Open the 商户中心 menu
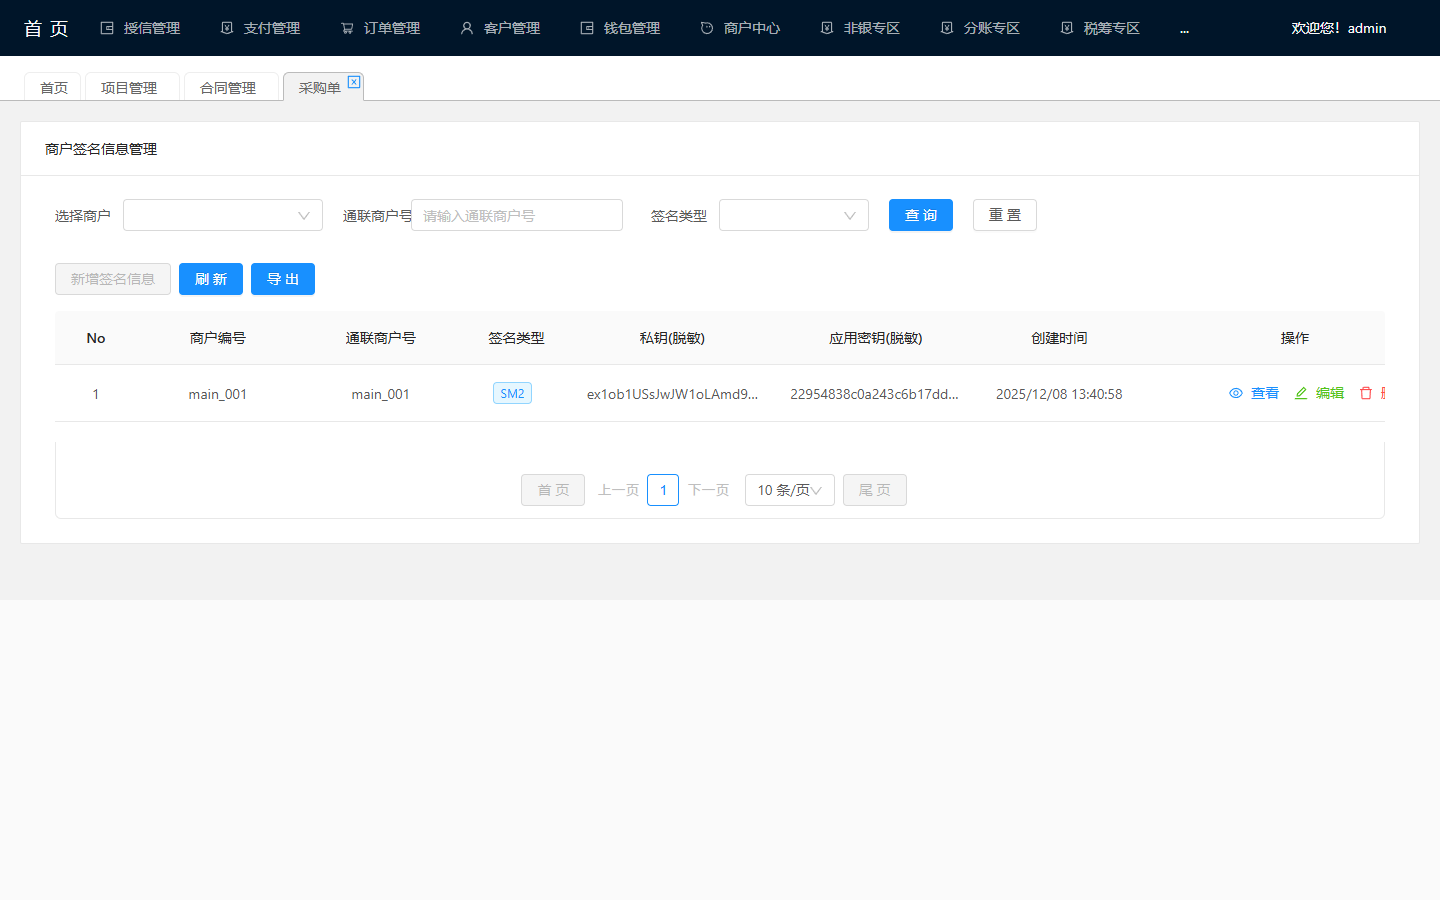 tap(740, 28)
